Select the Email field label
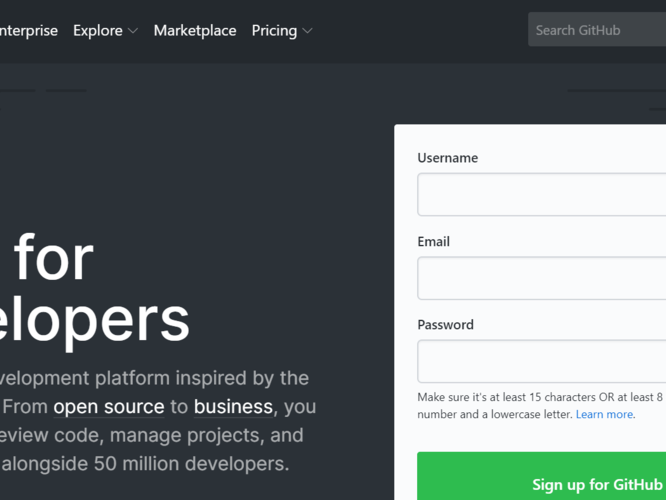This screenshot has height=500, width=666. [433, 242]
